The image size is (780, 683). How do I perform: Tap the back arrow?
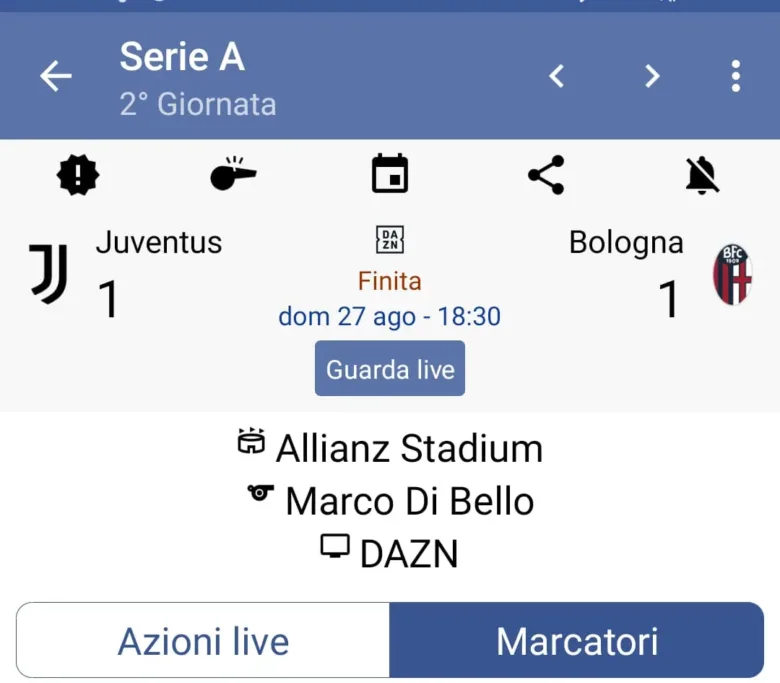56,77
